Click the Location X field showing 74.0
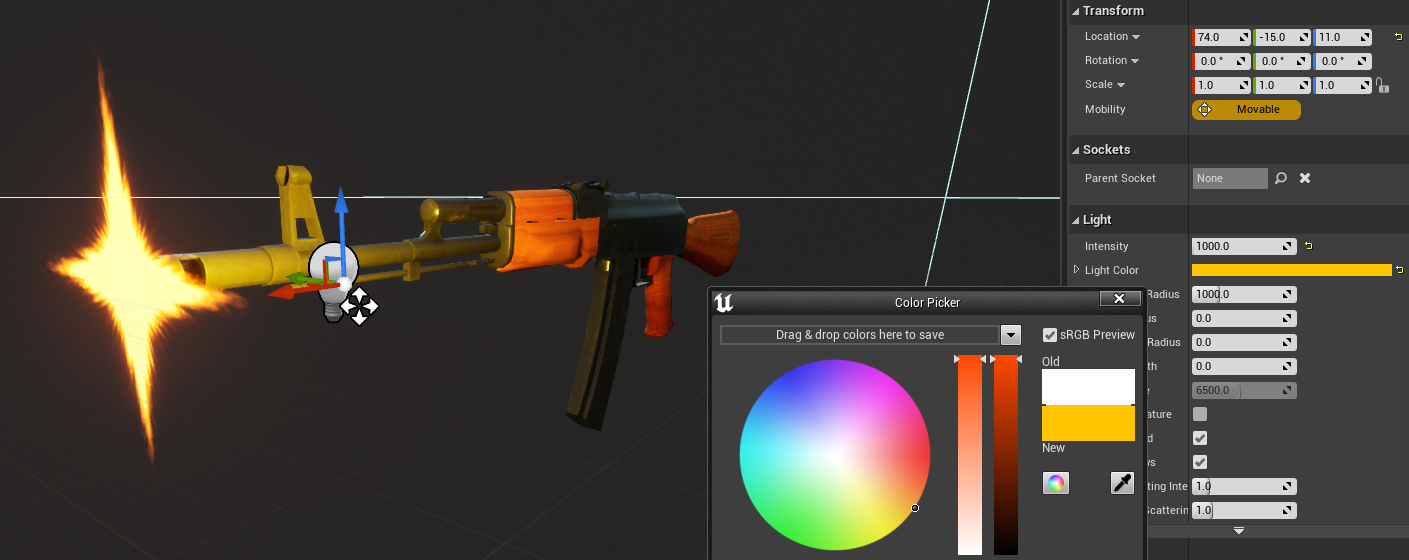 coord(1222,37)
